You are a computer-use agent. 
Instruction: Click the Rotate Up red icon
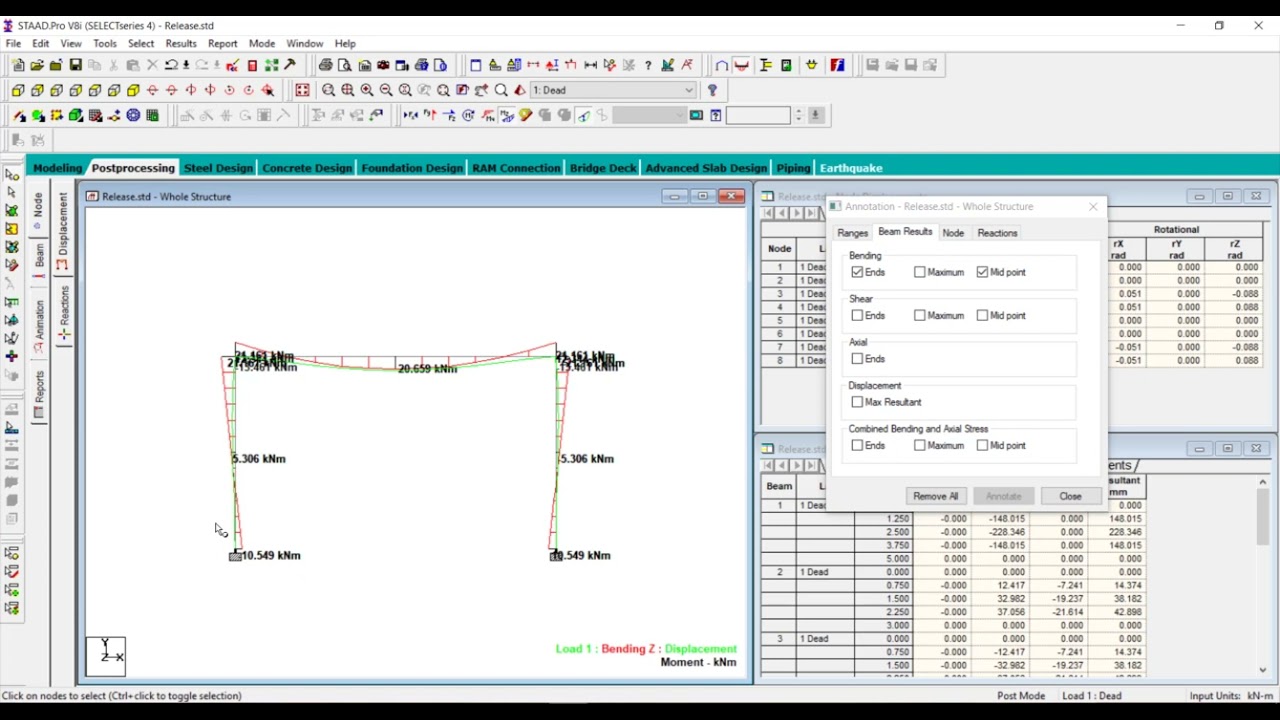[x=152, y=90]
